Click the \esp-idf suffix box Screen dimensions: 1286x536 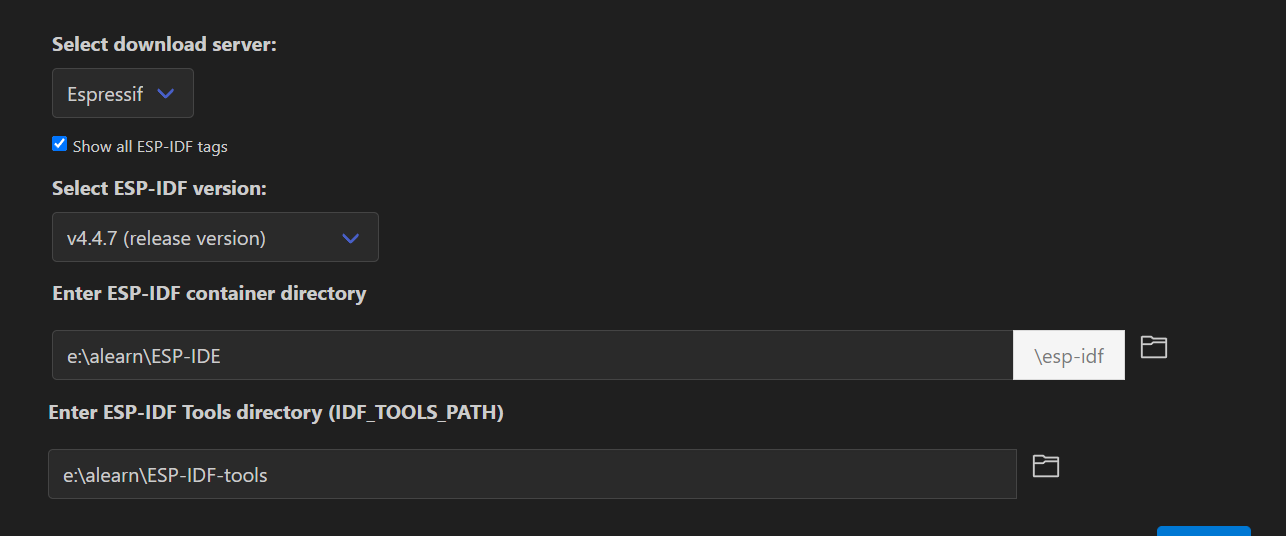click(1069, 355)
